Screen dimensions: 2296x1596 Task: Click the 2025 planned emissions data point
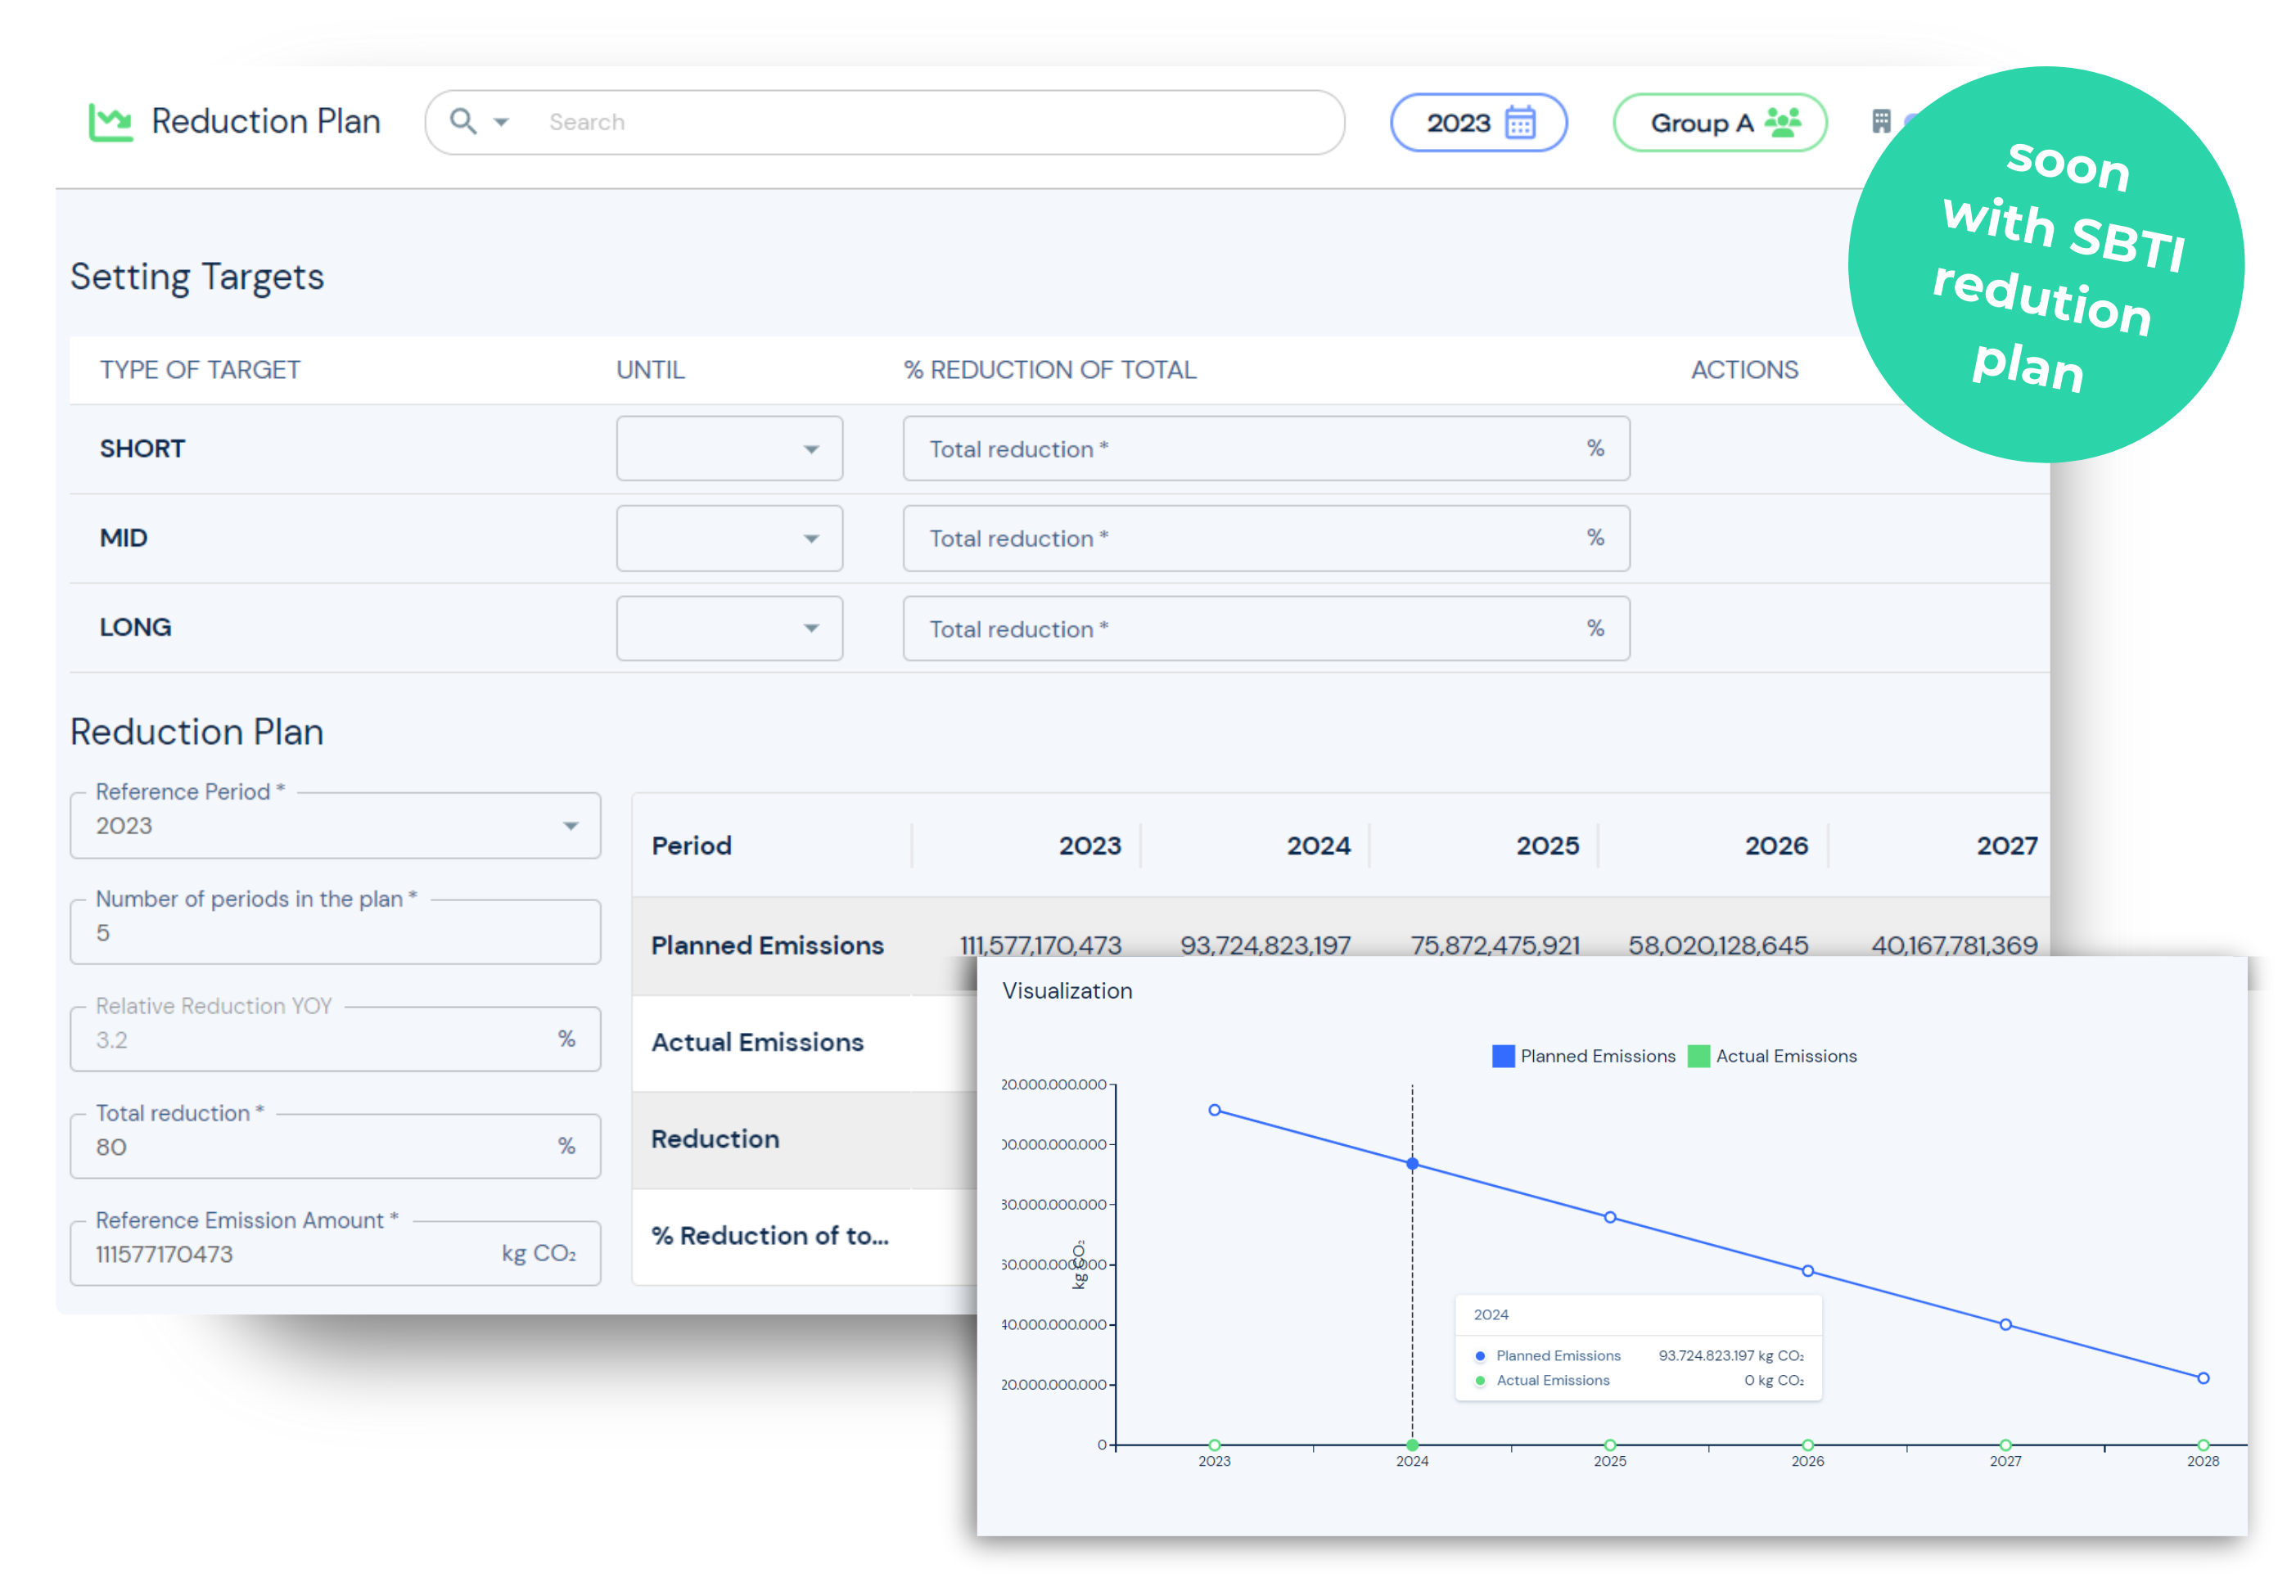(x=1610, y=1217)
